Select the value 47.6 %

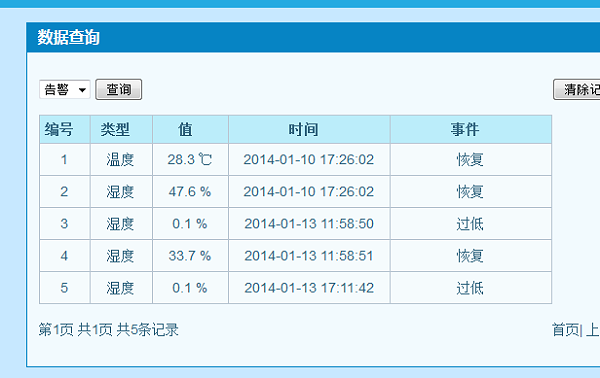click(x=190, y=192)
